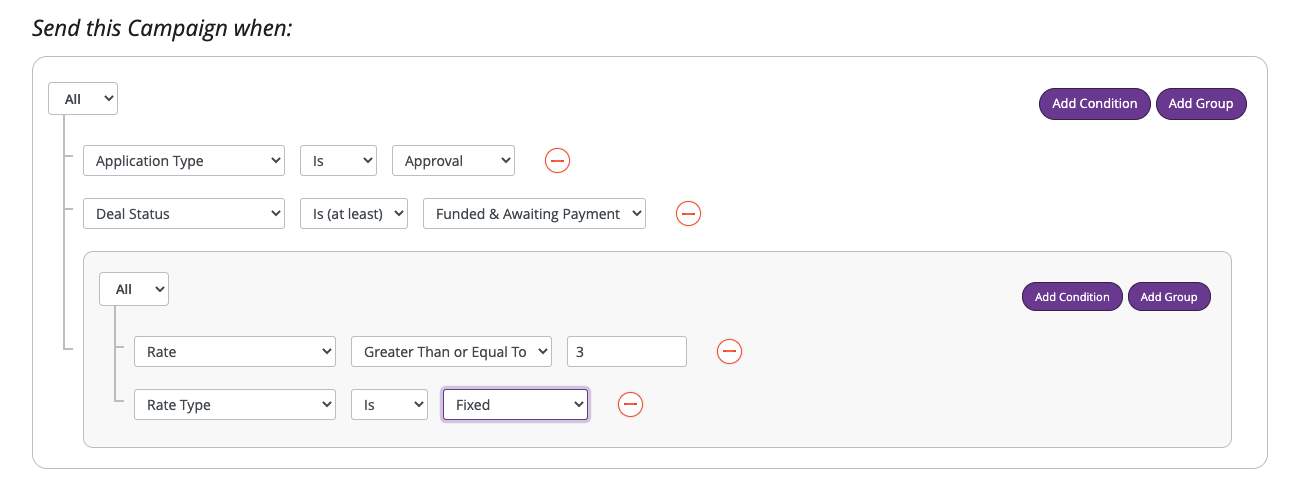Add Group inside the nested group
This screenshot has height=493, width=1294.
click(x=1169, y=297)
